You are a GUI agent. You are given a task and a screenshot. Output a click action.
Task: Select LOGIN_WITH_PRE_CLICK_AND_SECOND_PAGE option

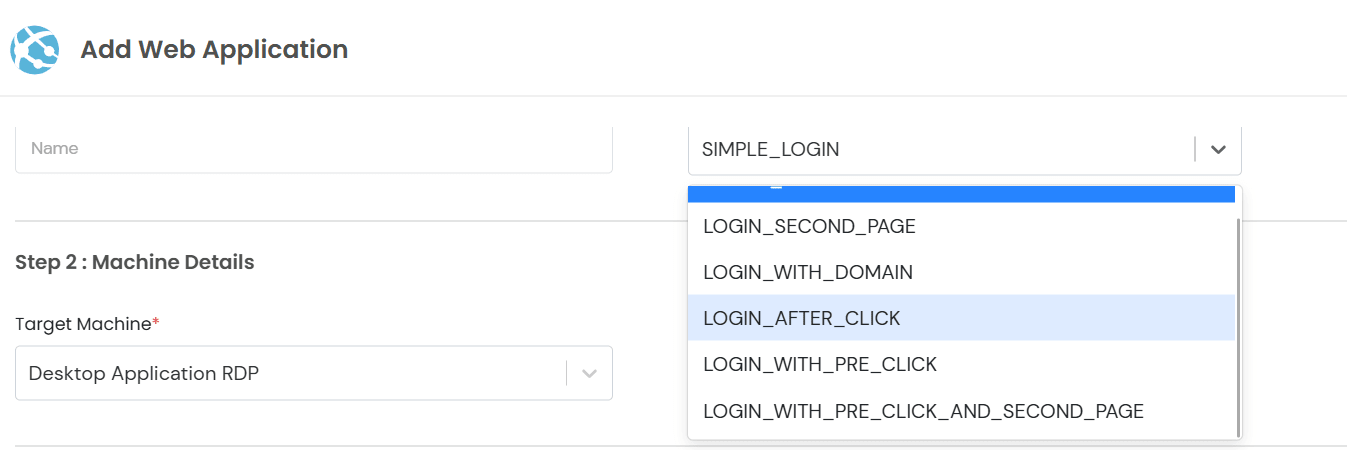tap(923, 411)
